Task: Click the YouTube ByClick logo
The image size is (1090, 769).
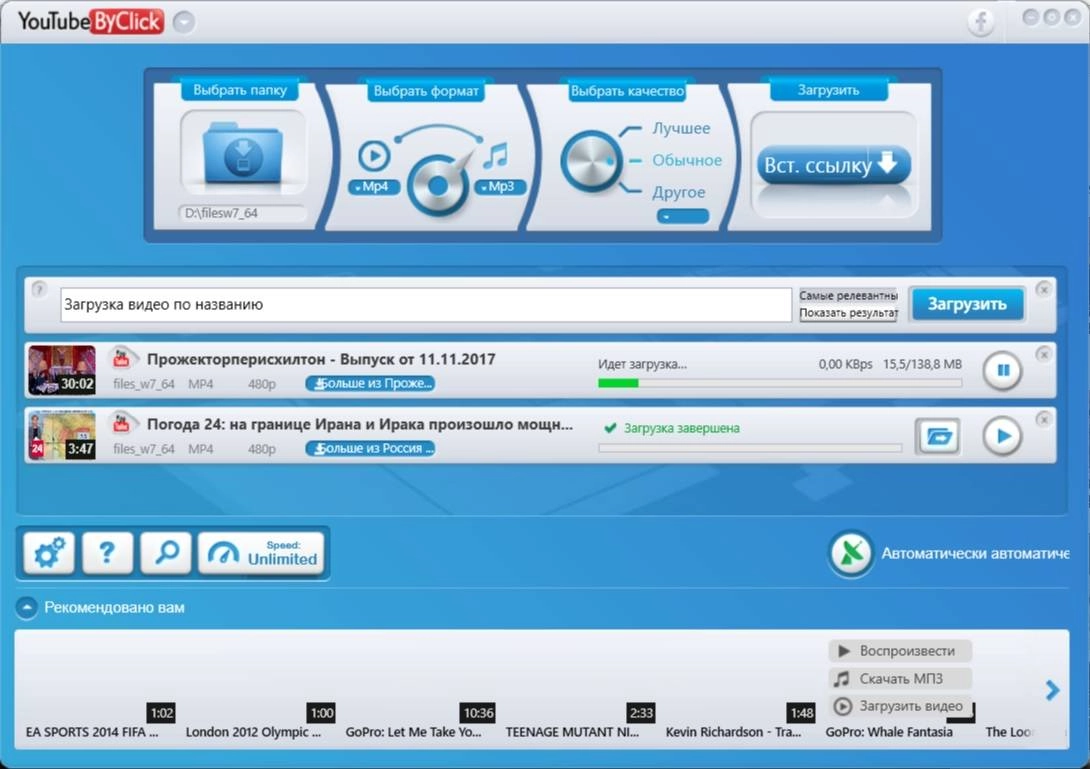Action: [91, 22]
